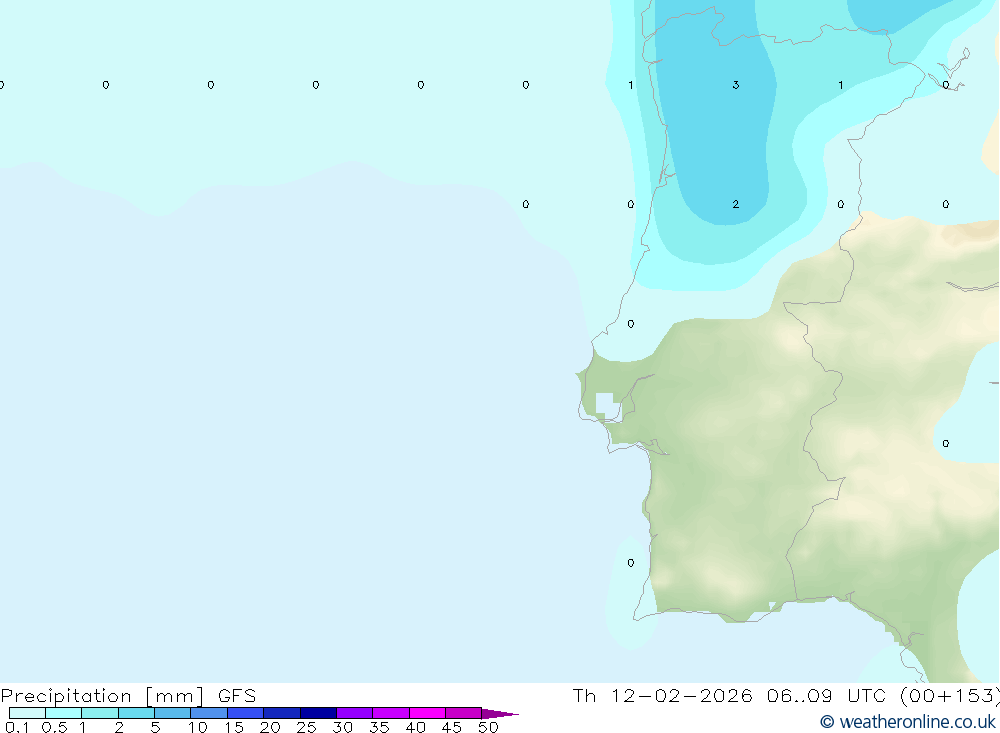Viewport: 1000px width, 733px height.
Task: Pick the legend swatch between 5 and 10
Action: pos(173,713)
